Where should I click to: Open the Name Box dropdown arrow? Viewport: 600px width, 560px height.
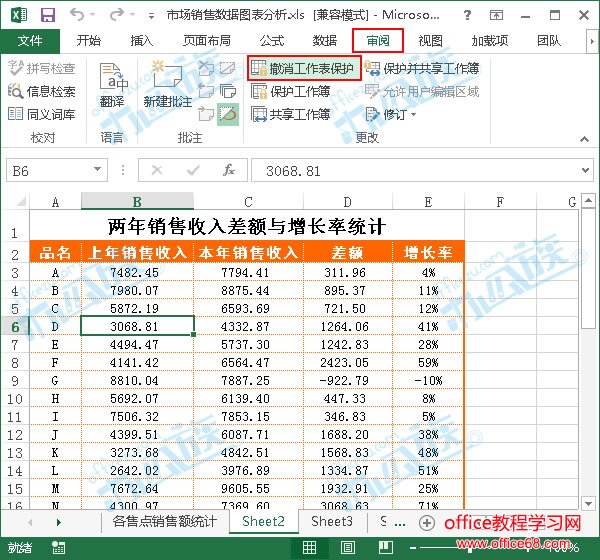pos(98,169)
